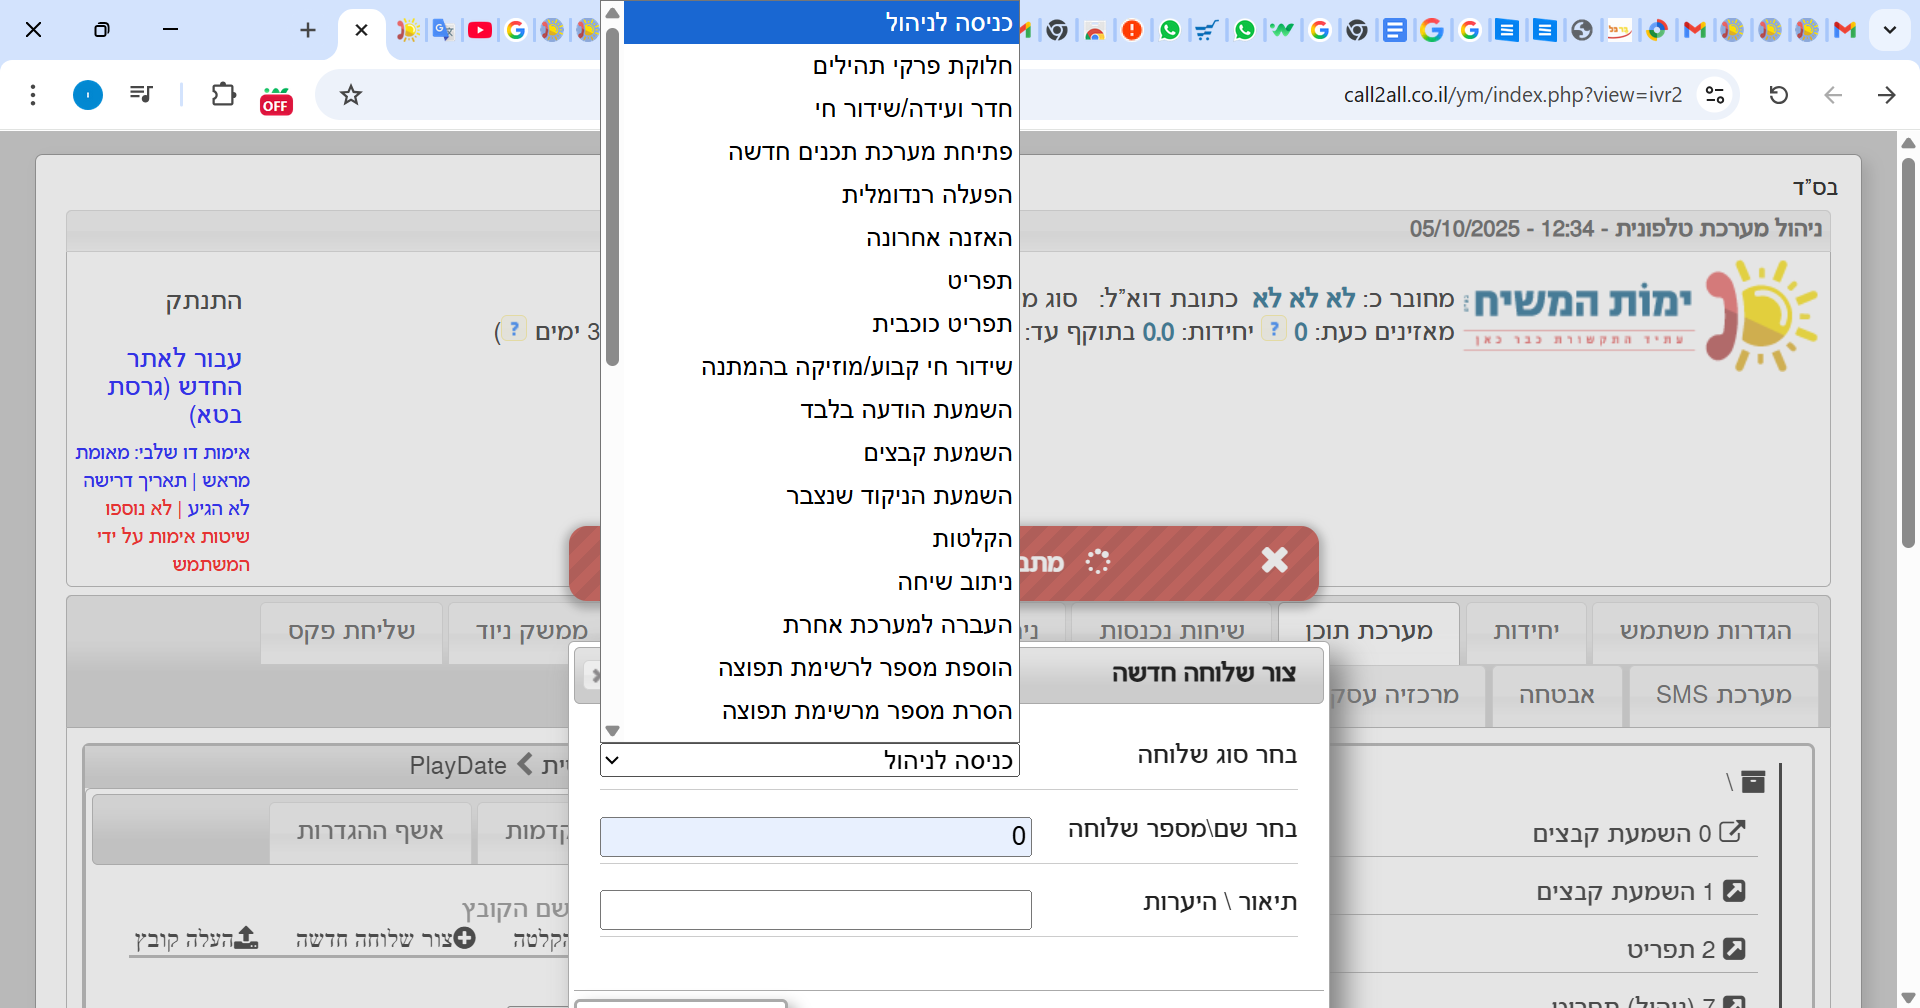Close the red loading notification with X
This screenshot has height=1008, width=1920.
click(1274, 560)
